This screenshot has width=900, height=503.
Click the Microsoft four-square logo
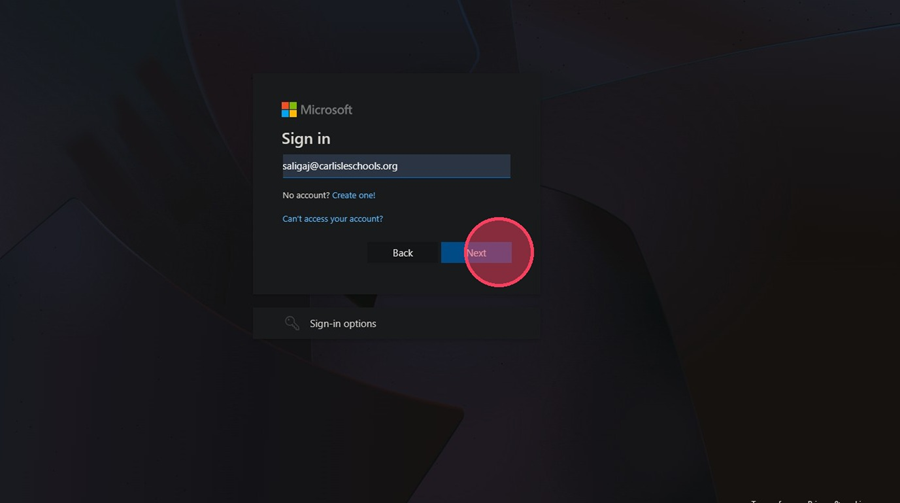click(x=289, y=109)
